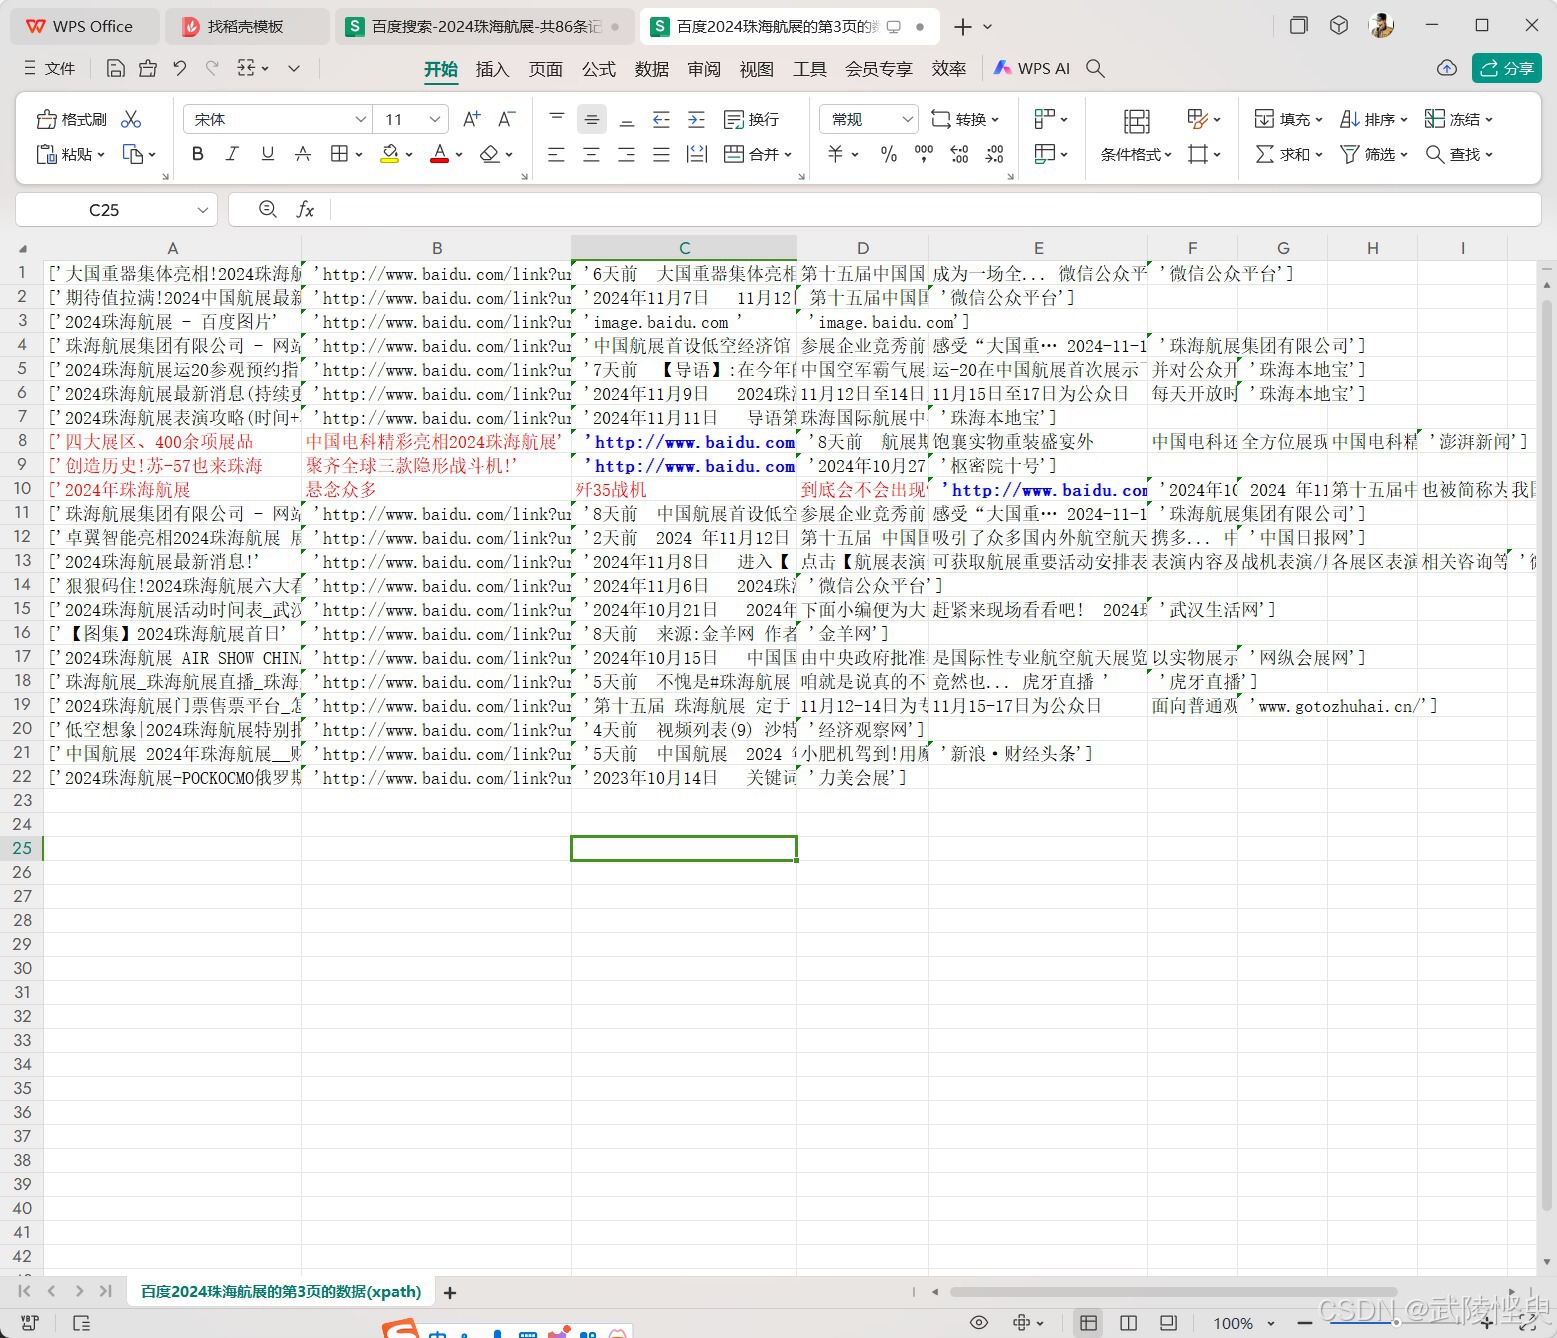Toggle page layout view in status bar
Image resolution: width=1557 pixels, height=1338 pixels.
pyautogui.click(x=1128, y=1323)
